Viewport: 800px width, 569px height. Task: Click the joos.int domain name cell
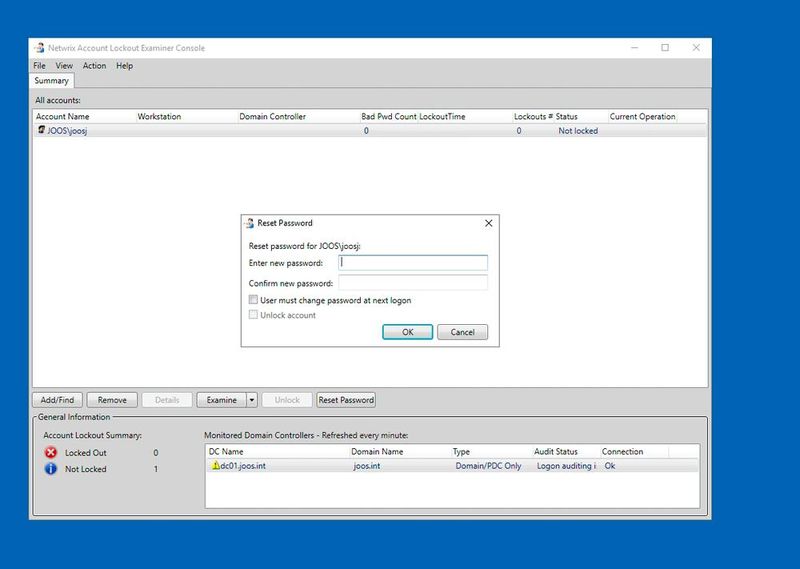366,465
